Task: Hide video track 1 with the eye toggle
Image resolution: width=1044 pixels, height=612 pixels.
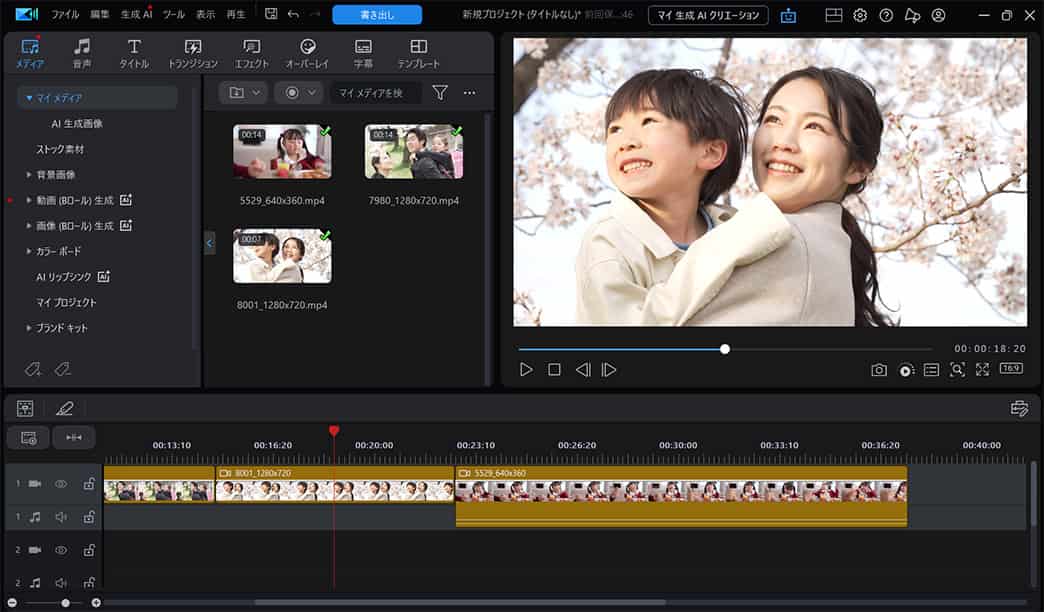Action: pos(60,483)
